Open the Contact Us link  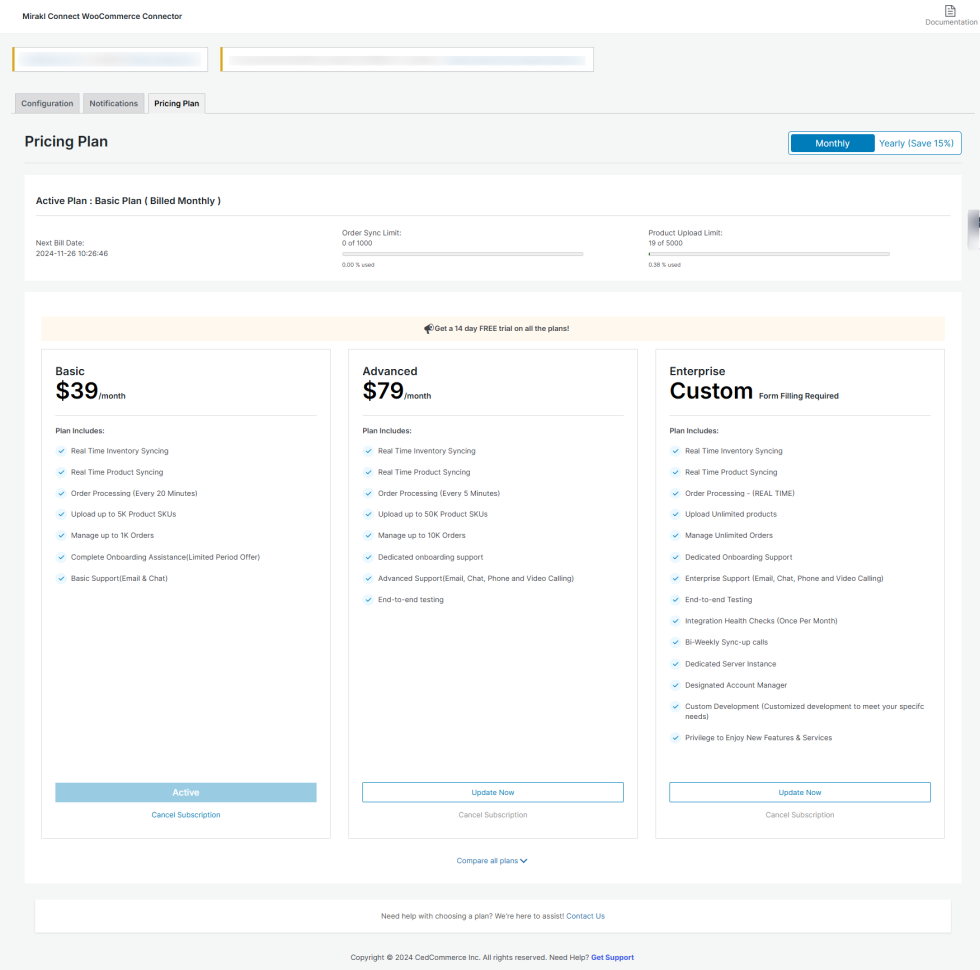click(x=585, y=916)
